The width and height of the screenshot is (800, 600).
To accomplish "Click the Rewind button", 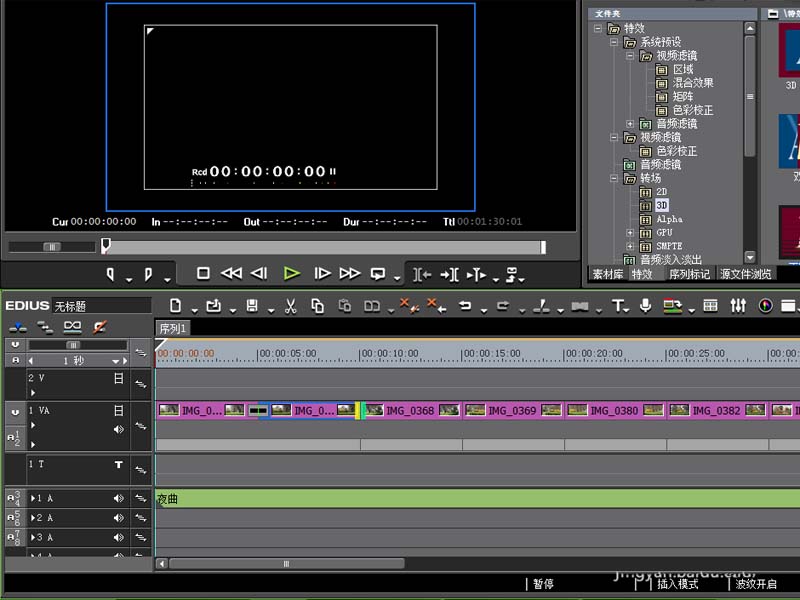I will 231,273.
